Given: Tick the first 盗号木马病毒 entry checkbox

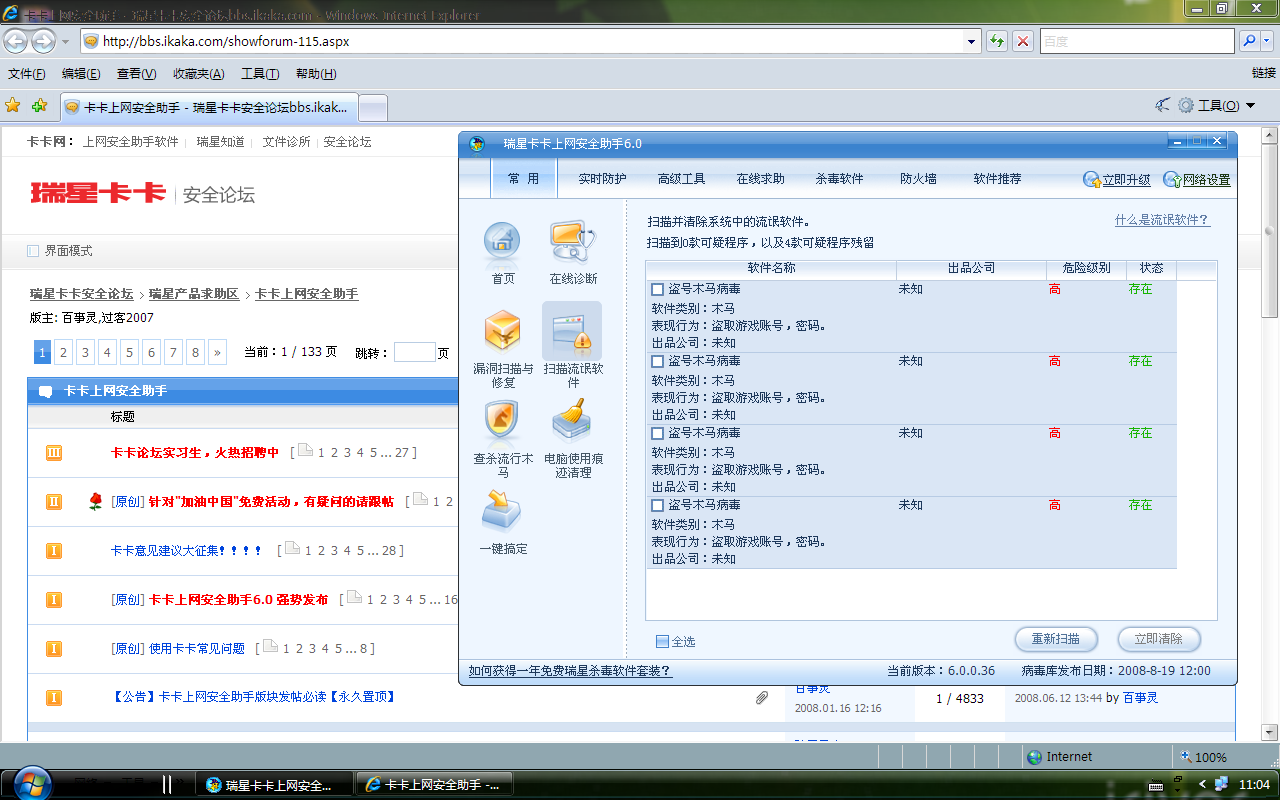Looking at the screenshot, I should pyautogui.click(x=658, y=289).
